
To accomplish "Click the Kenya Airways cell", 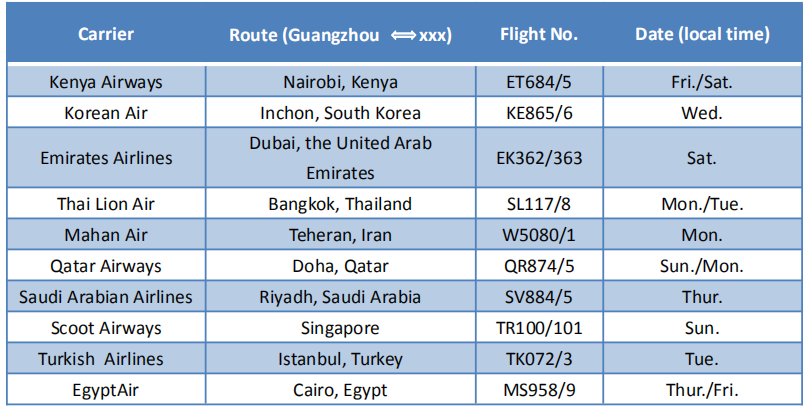I will [x=106, y=82].
